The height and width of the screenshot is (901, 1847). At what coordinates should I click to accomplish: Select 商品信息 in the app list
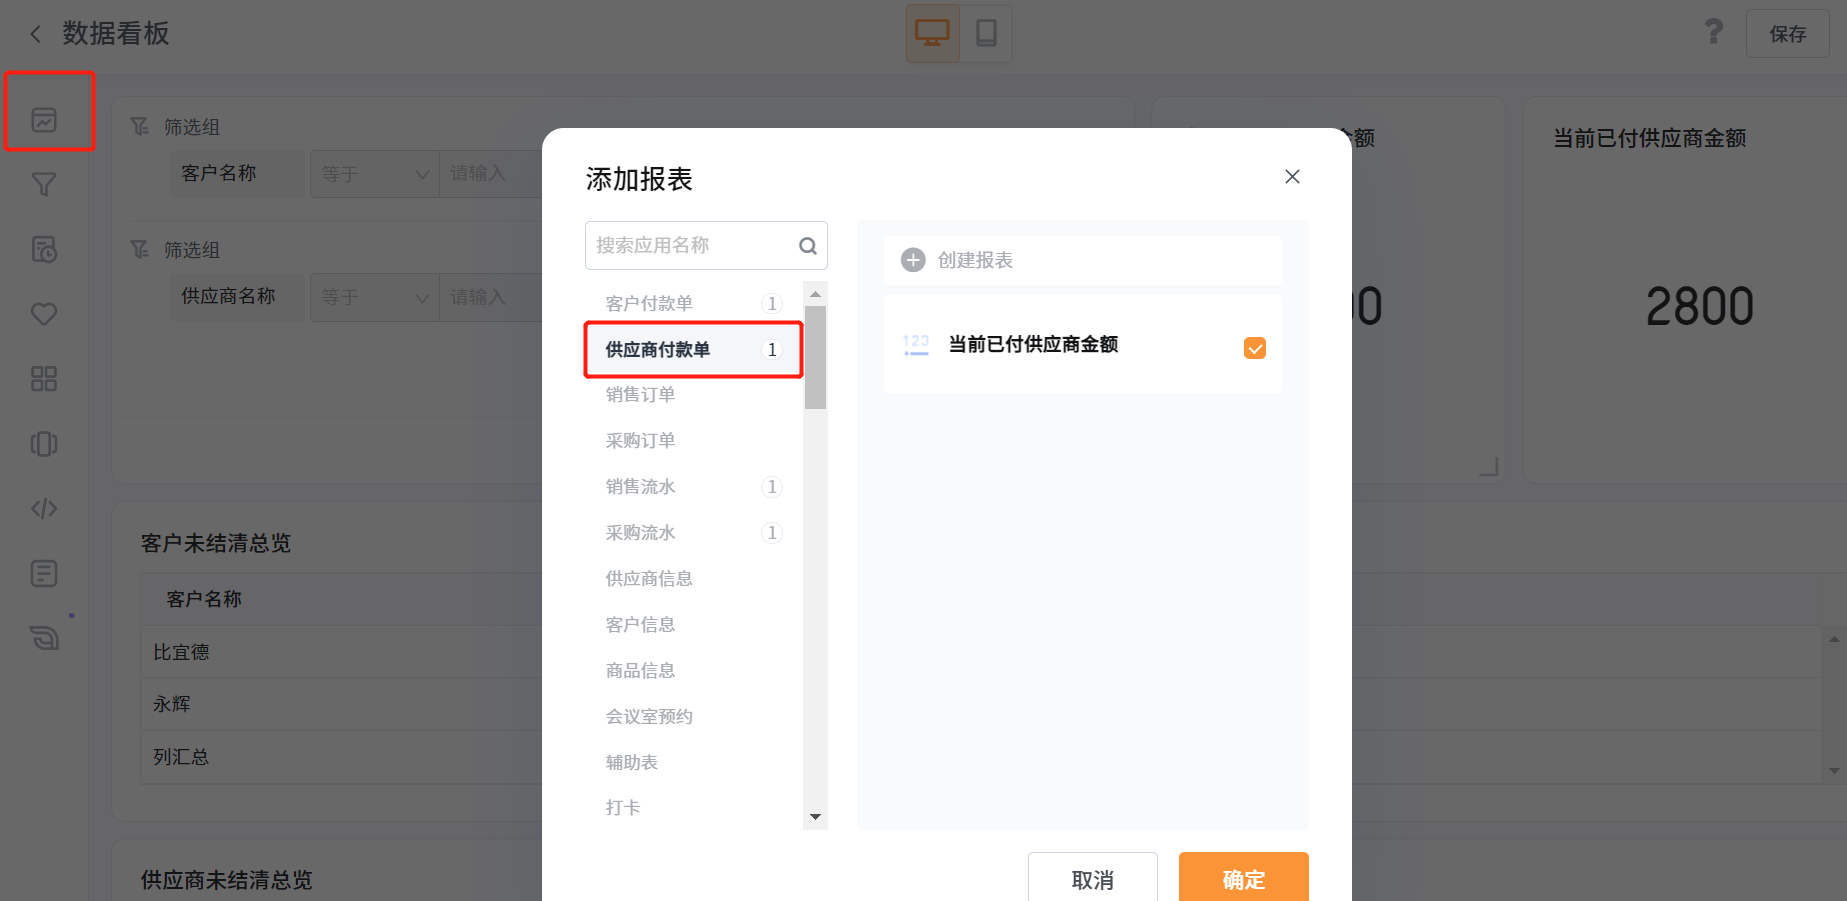[693, 670]
